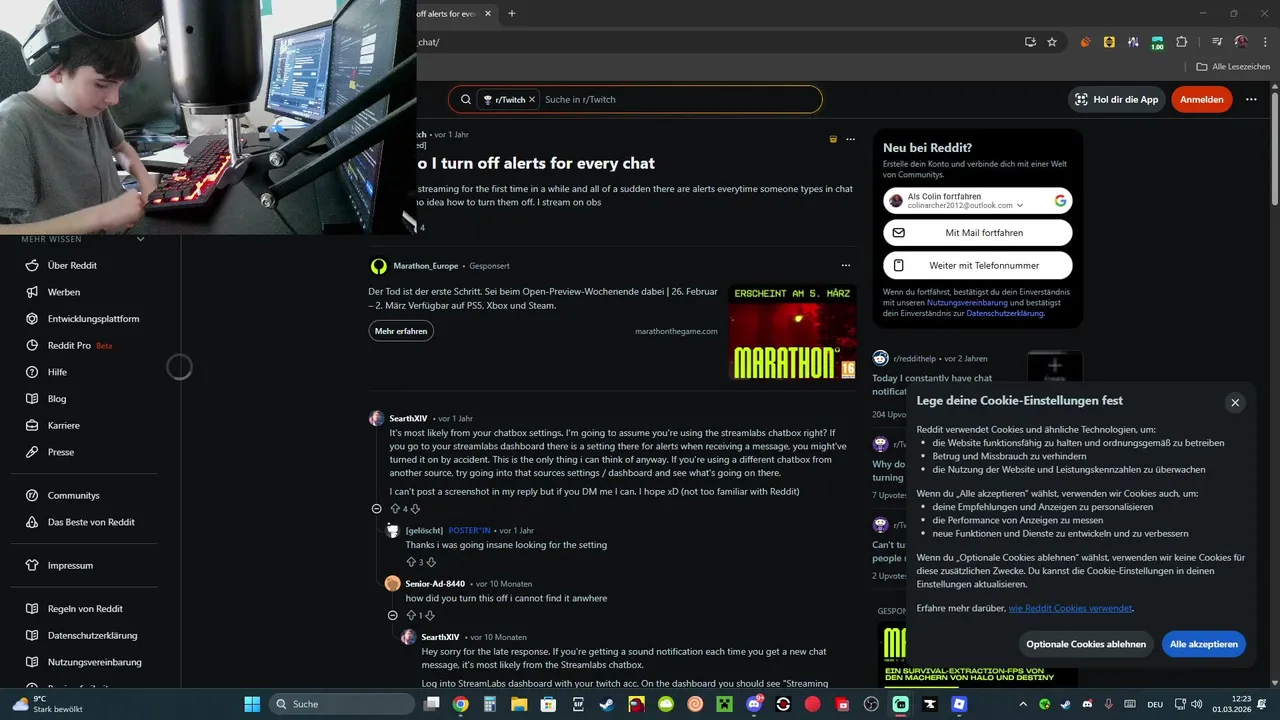The image size is (1280, 720).
Task: Close the cookie settings dialog
Action: point(1235,402)
